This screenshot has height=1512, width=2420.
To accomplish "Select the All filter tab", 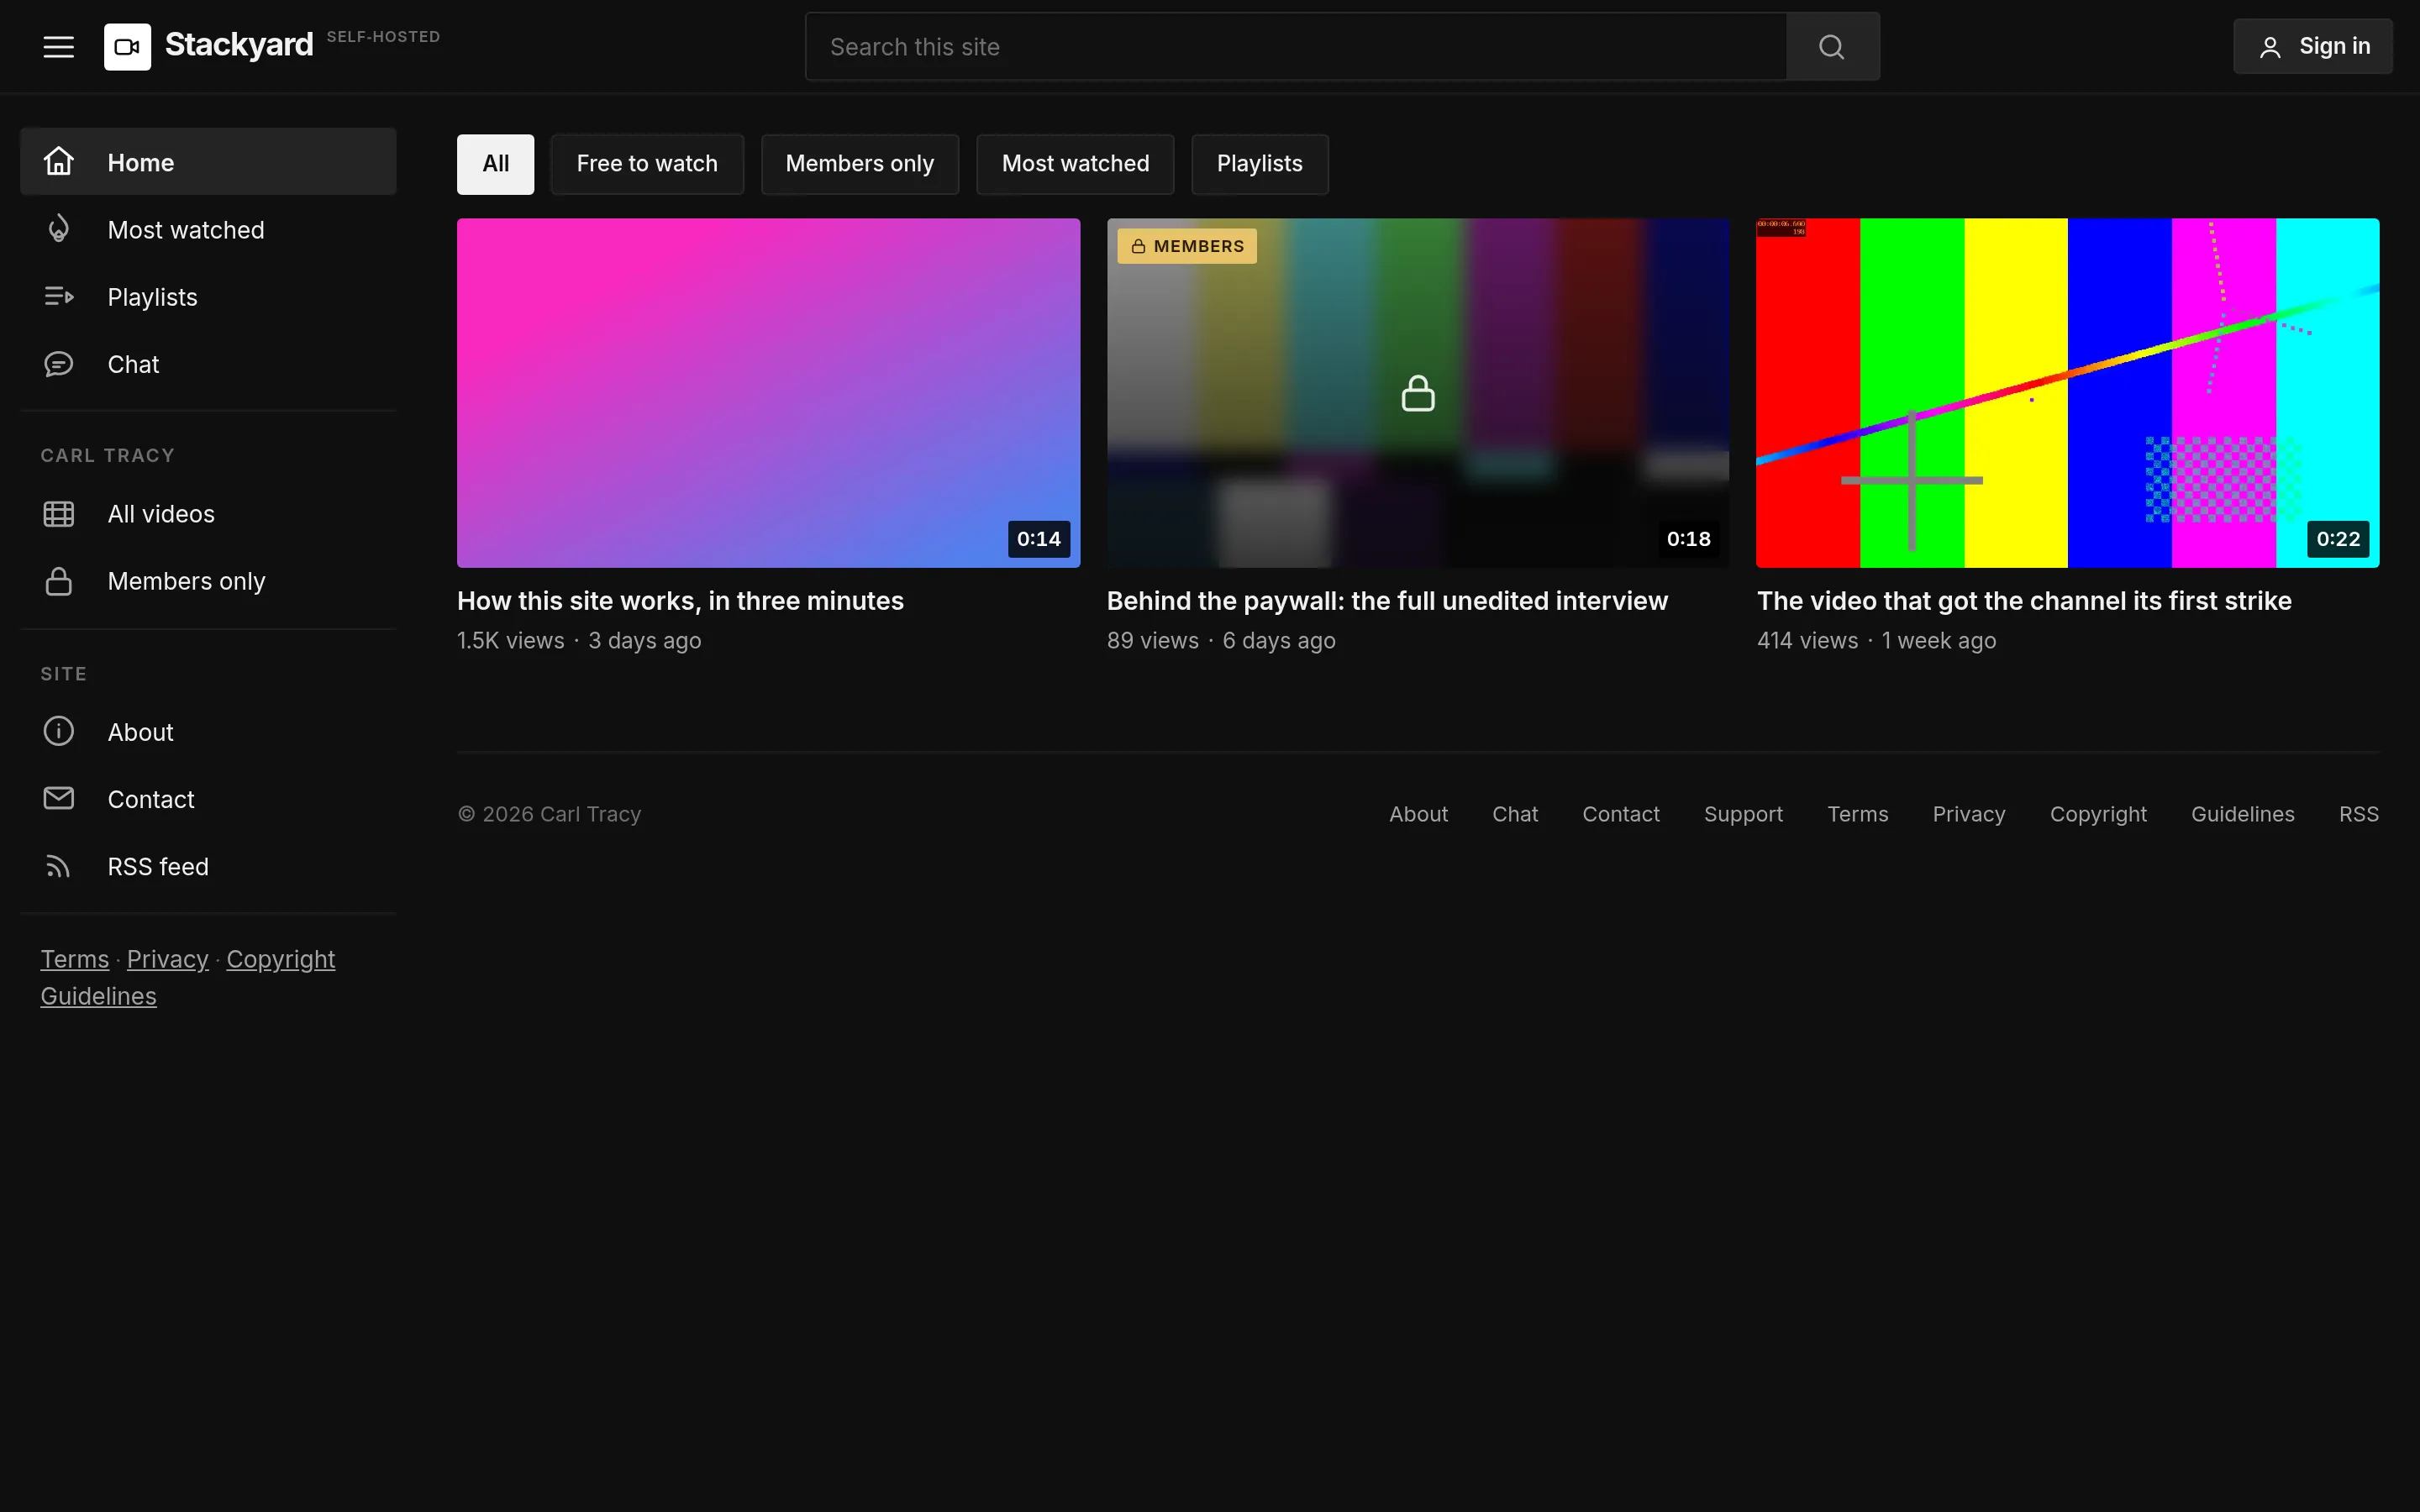I will (495, 164).
